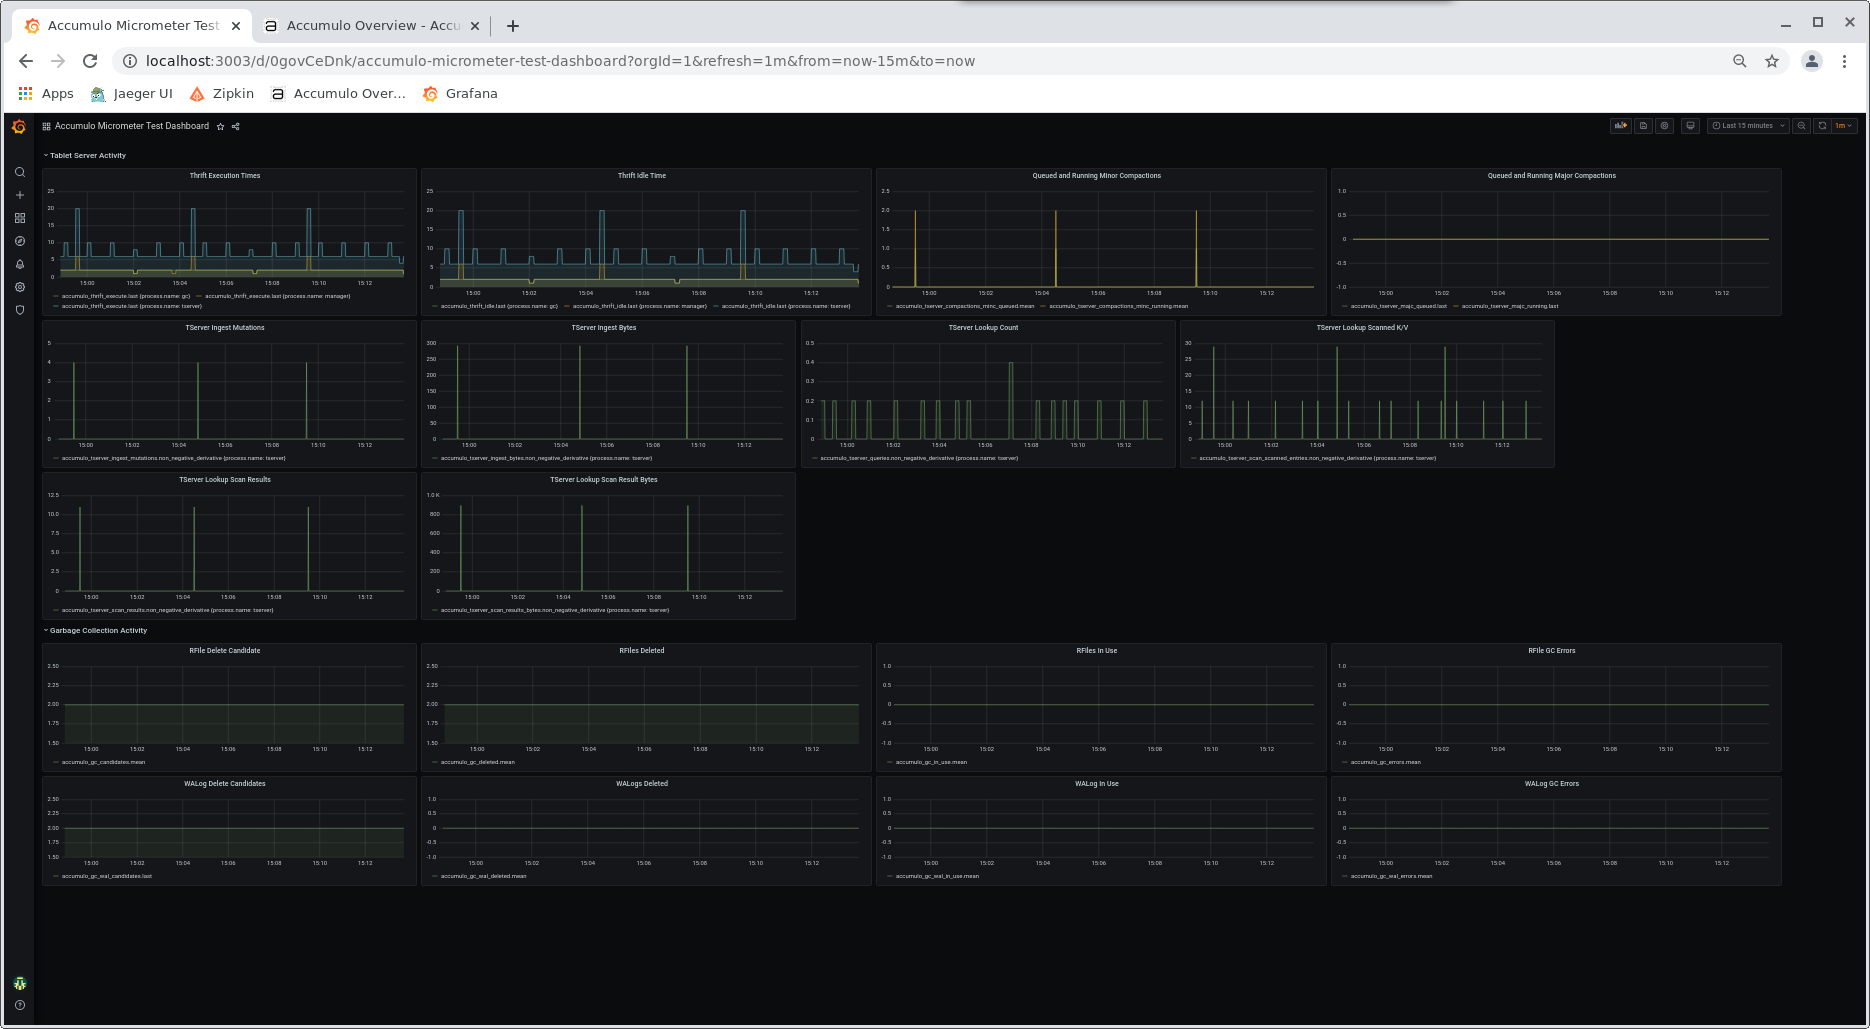This screenshot has height=1029, width=1870.
Task: Click RFiles Deleted panel title
Action: click(642, 651)
